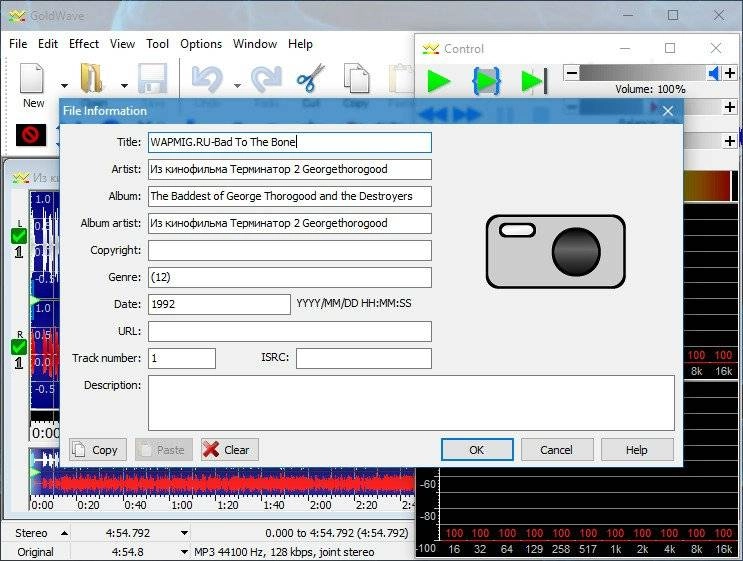Adjust the Volume gradient slider

point(643,73)
